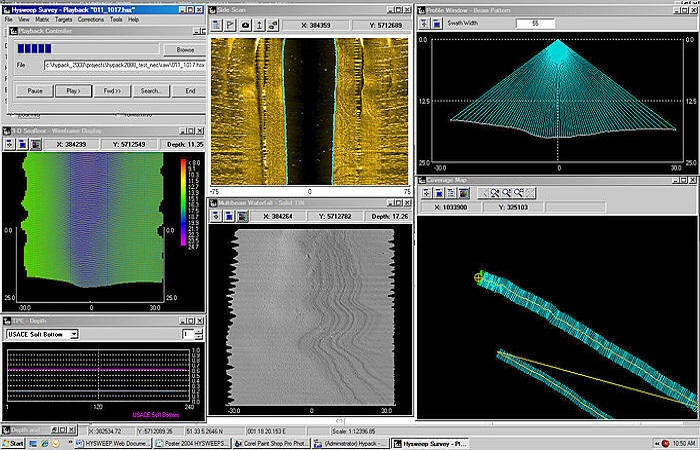Image resolution: width=700 pixels, height=450 pixels.
Task: Click color palette icon in Coverage Map toolbar
Action: (x=464, y=193)
